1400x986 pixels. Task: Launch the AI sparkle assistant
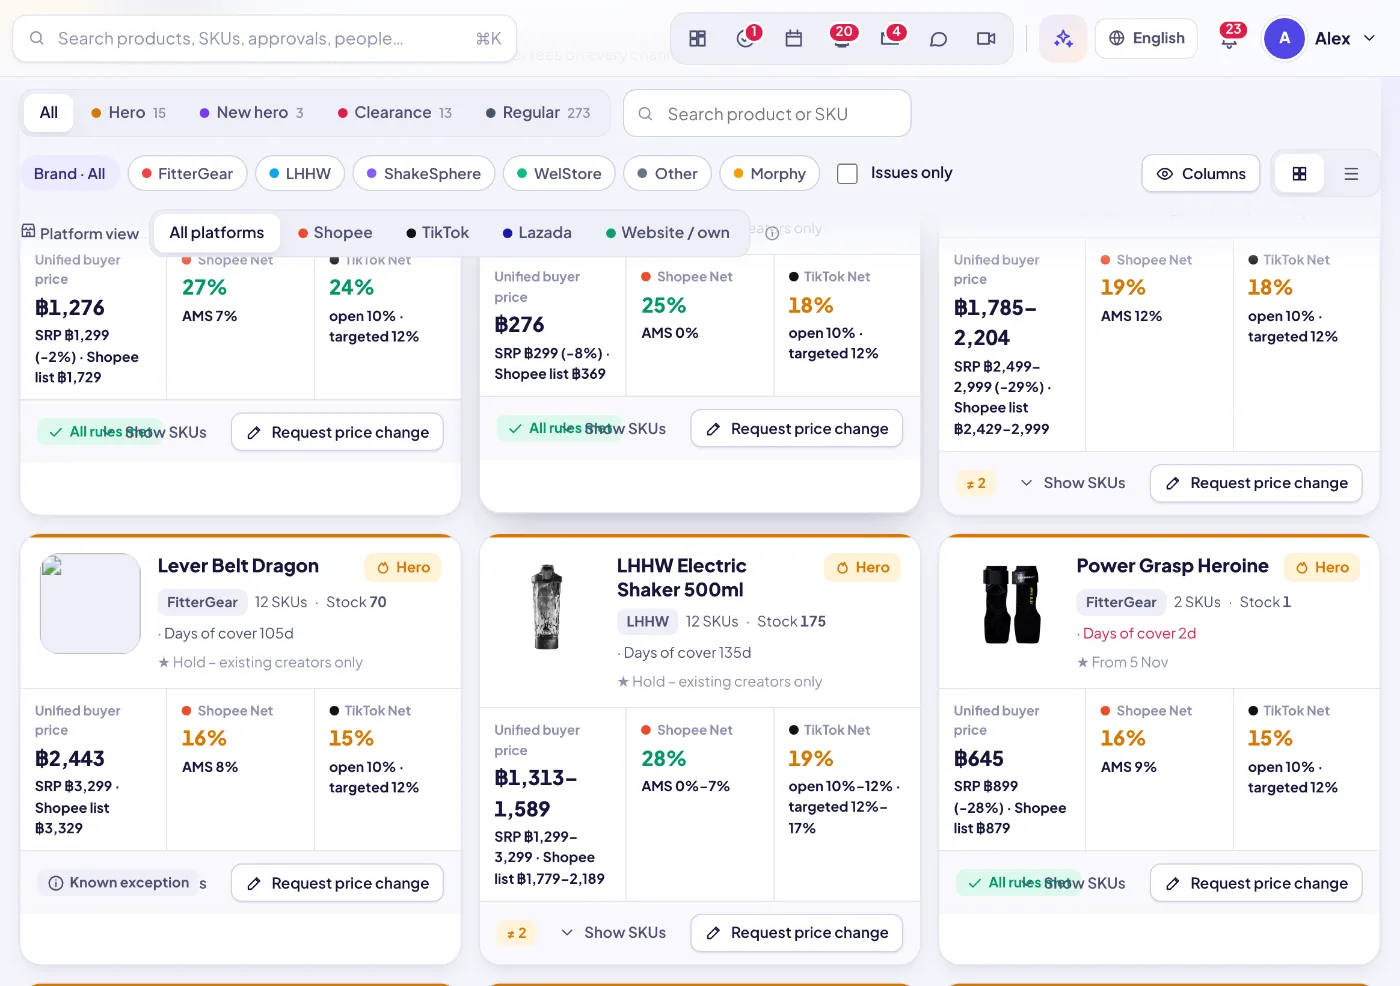coord(1063,39)
